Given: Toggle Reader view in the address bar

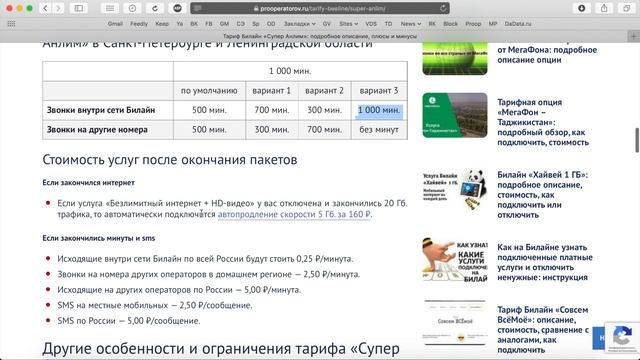Looking at the screenshot, I should (x=198, y=8).
